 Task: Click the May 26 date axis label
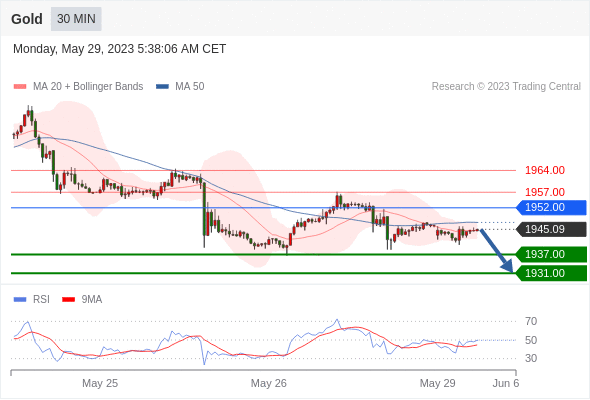[269, 383]
